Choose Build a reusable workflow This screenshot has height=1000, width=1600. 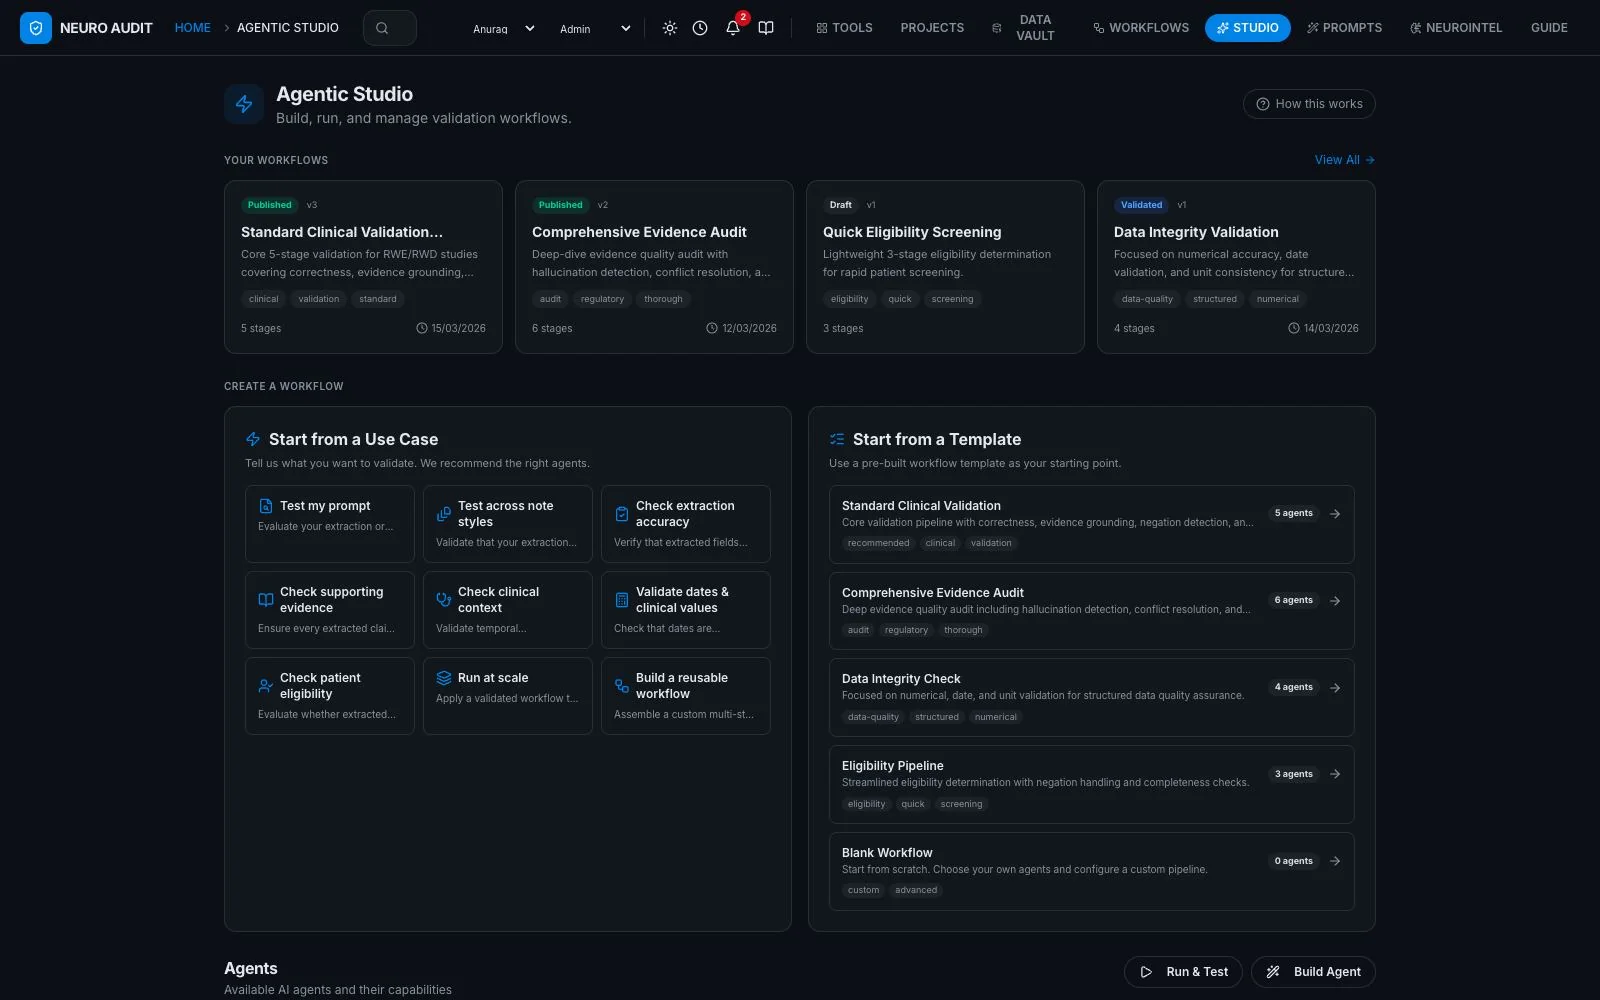tap(686, 696)
